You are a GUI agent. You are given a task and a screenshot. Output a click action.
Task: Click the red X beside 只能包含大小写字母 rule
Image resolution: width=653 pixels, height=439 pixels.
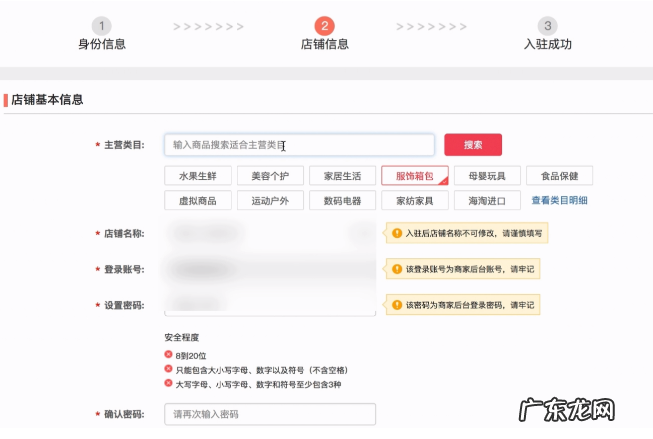(x=168, y=369)
